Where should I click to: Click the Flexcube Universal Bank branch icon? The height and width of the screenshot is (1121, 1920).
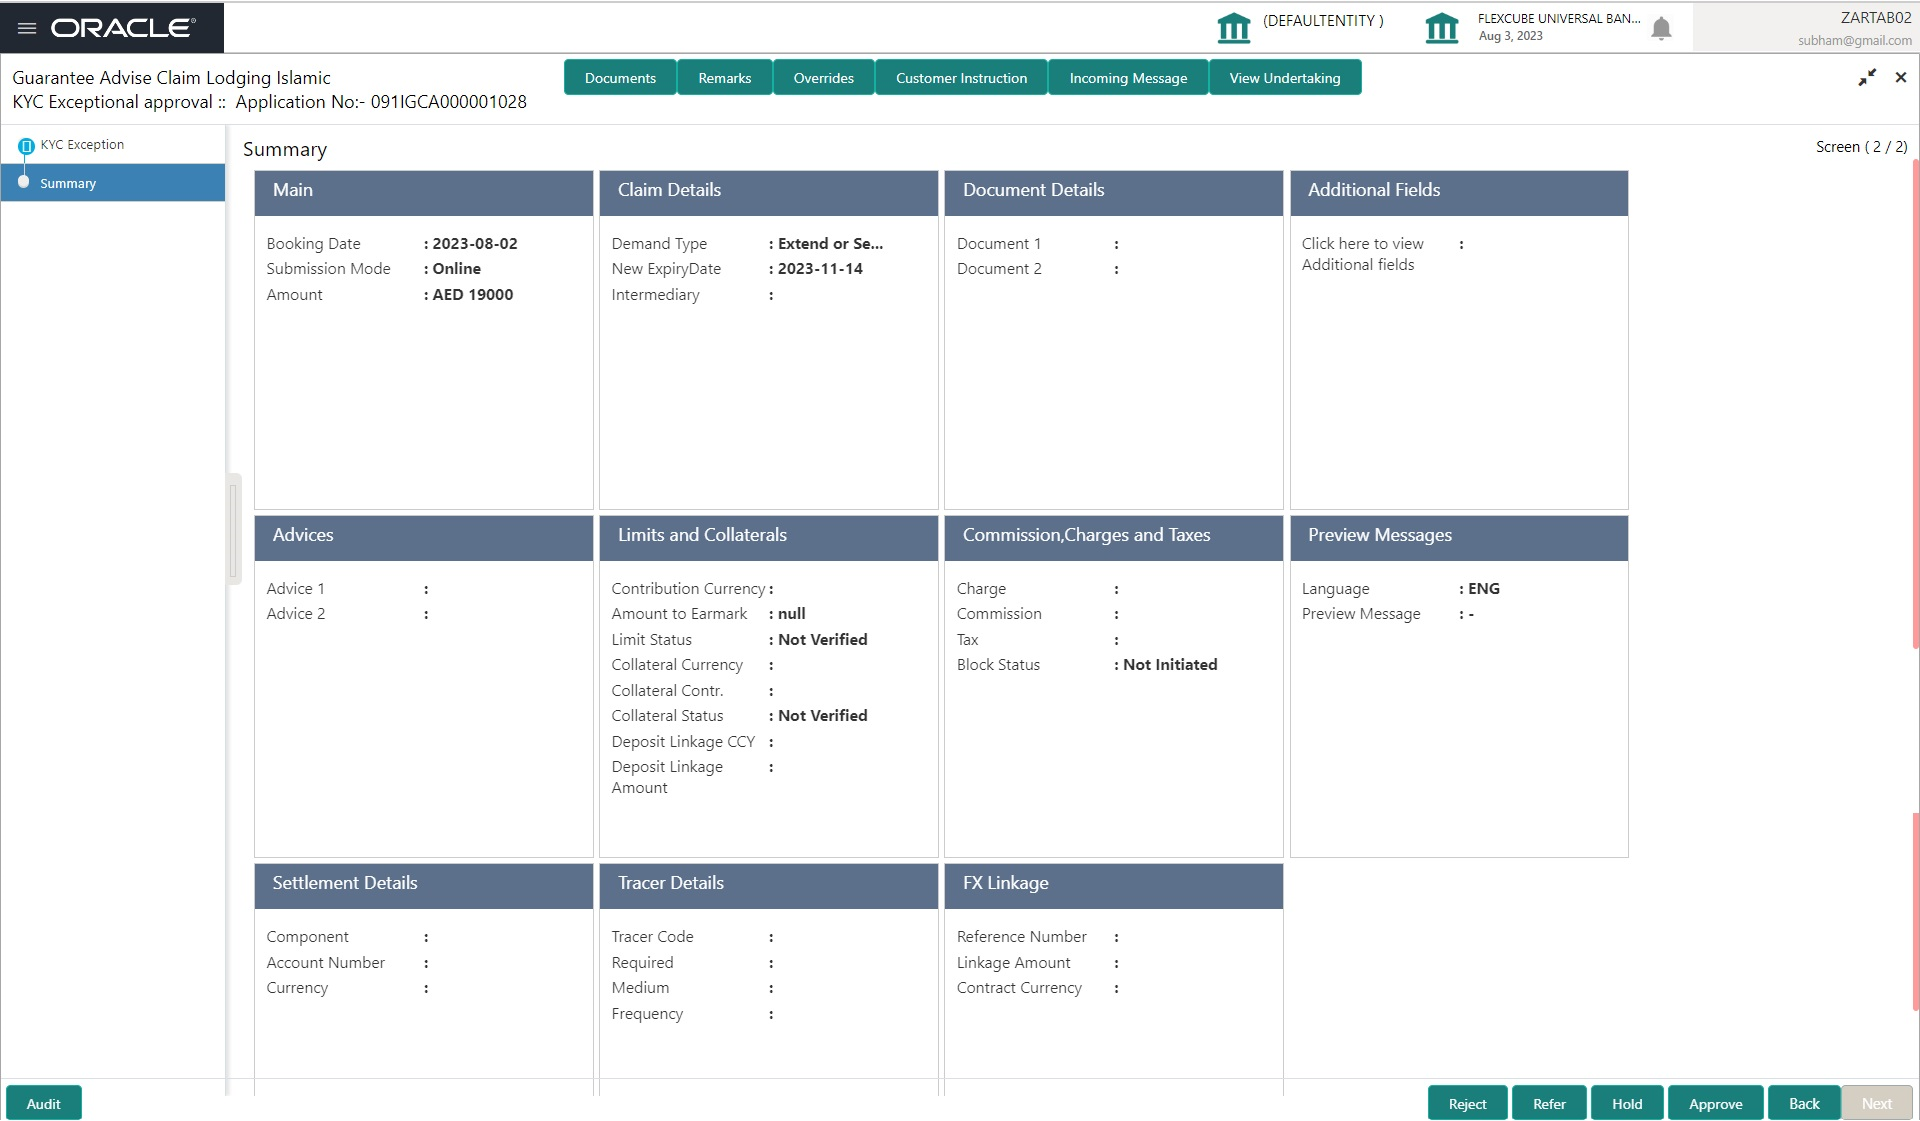point(1441,28)
